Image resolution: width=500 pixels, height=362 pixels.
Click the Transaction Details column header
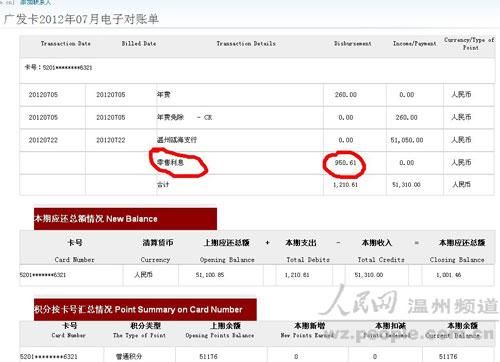(246, 44)
